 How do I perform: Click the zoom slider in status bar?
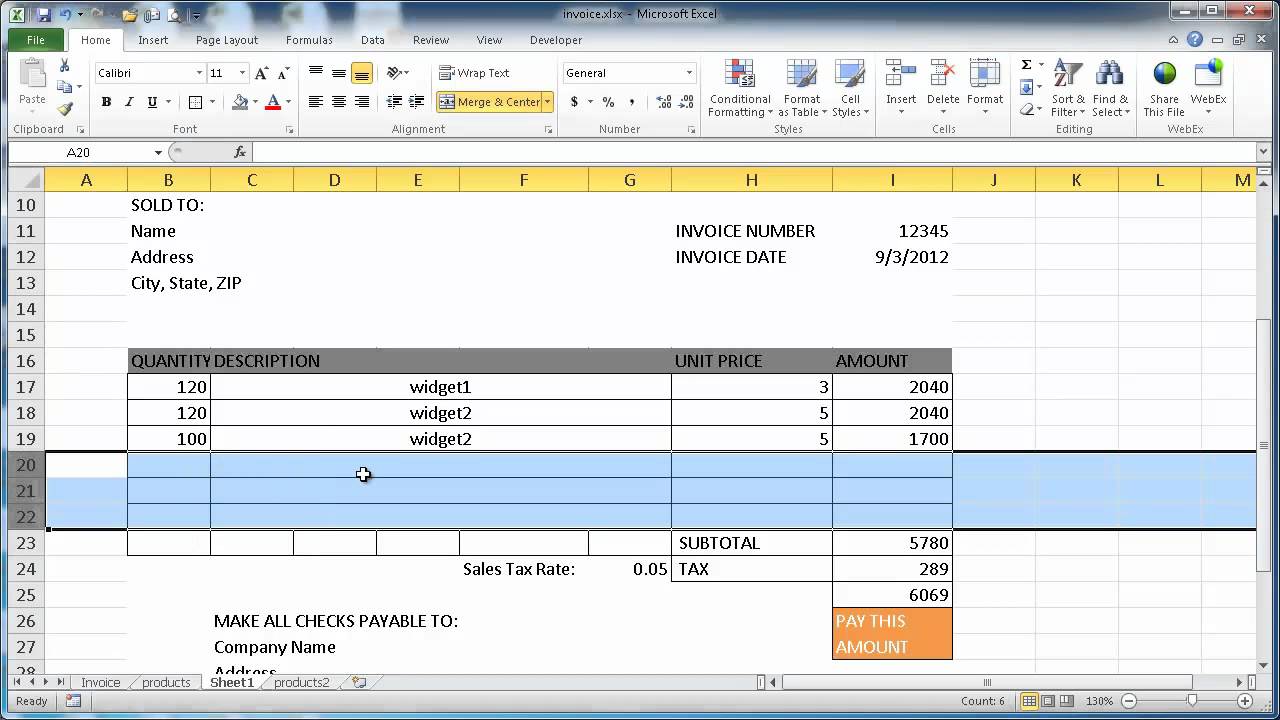(x=1191, y=701)
